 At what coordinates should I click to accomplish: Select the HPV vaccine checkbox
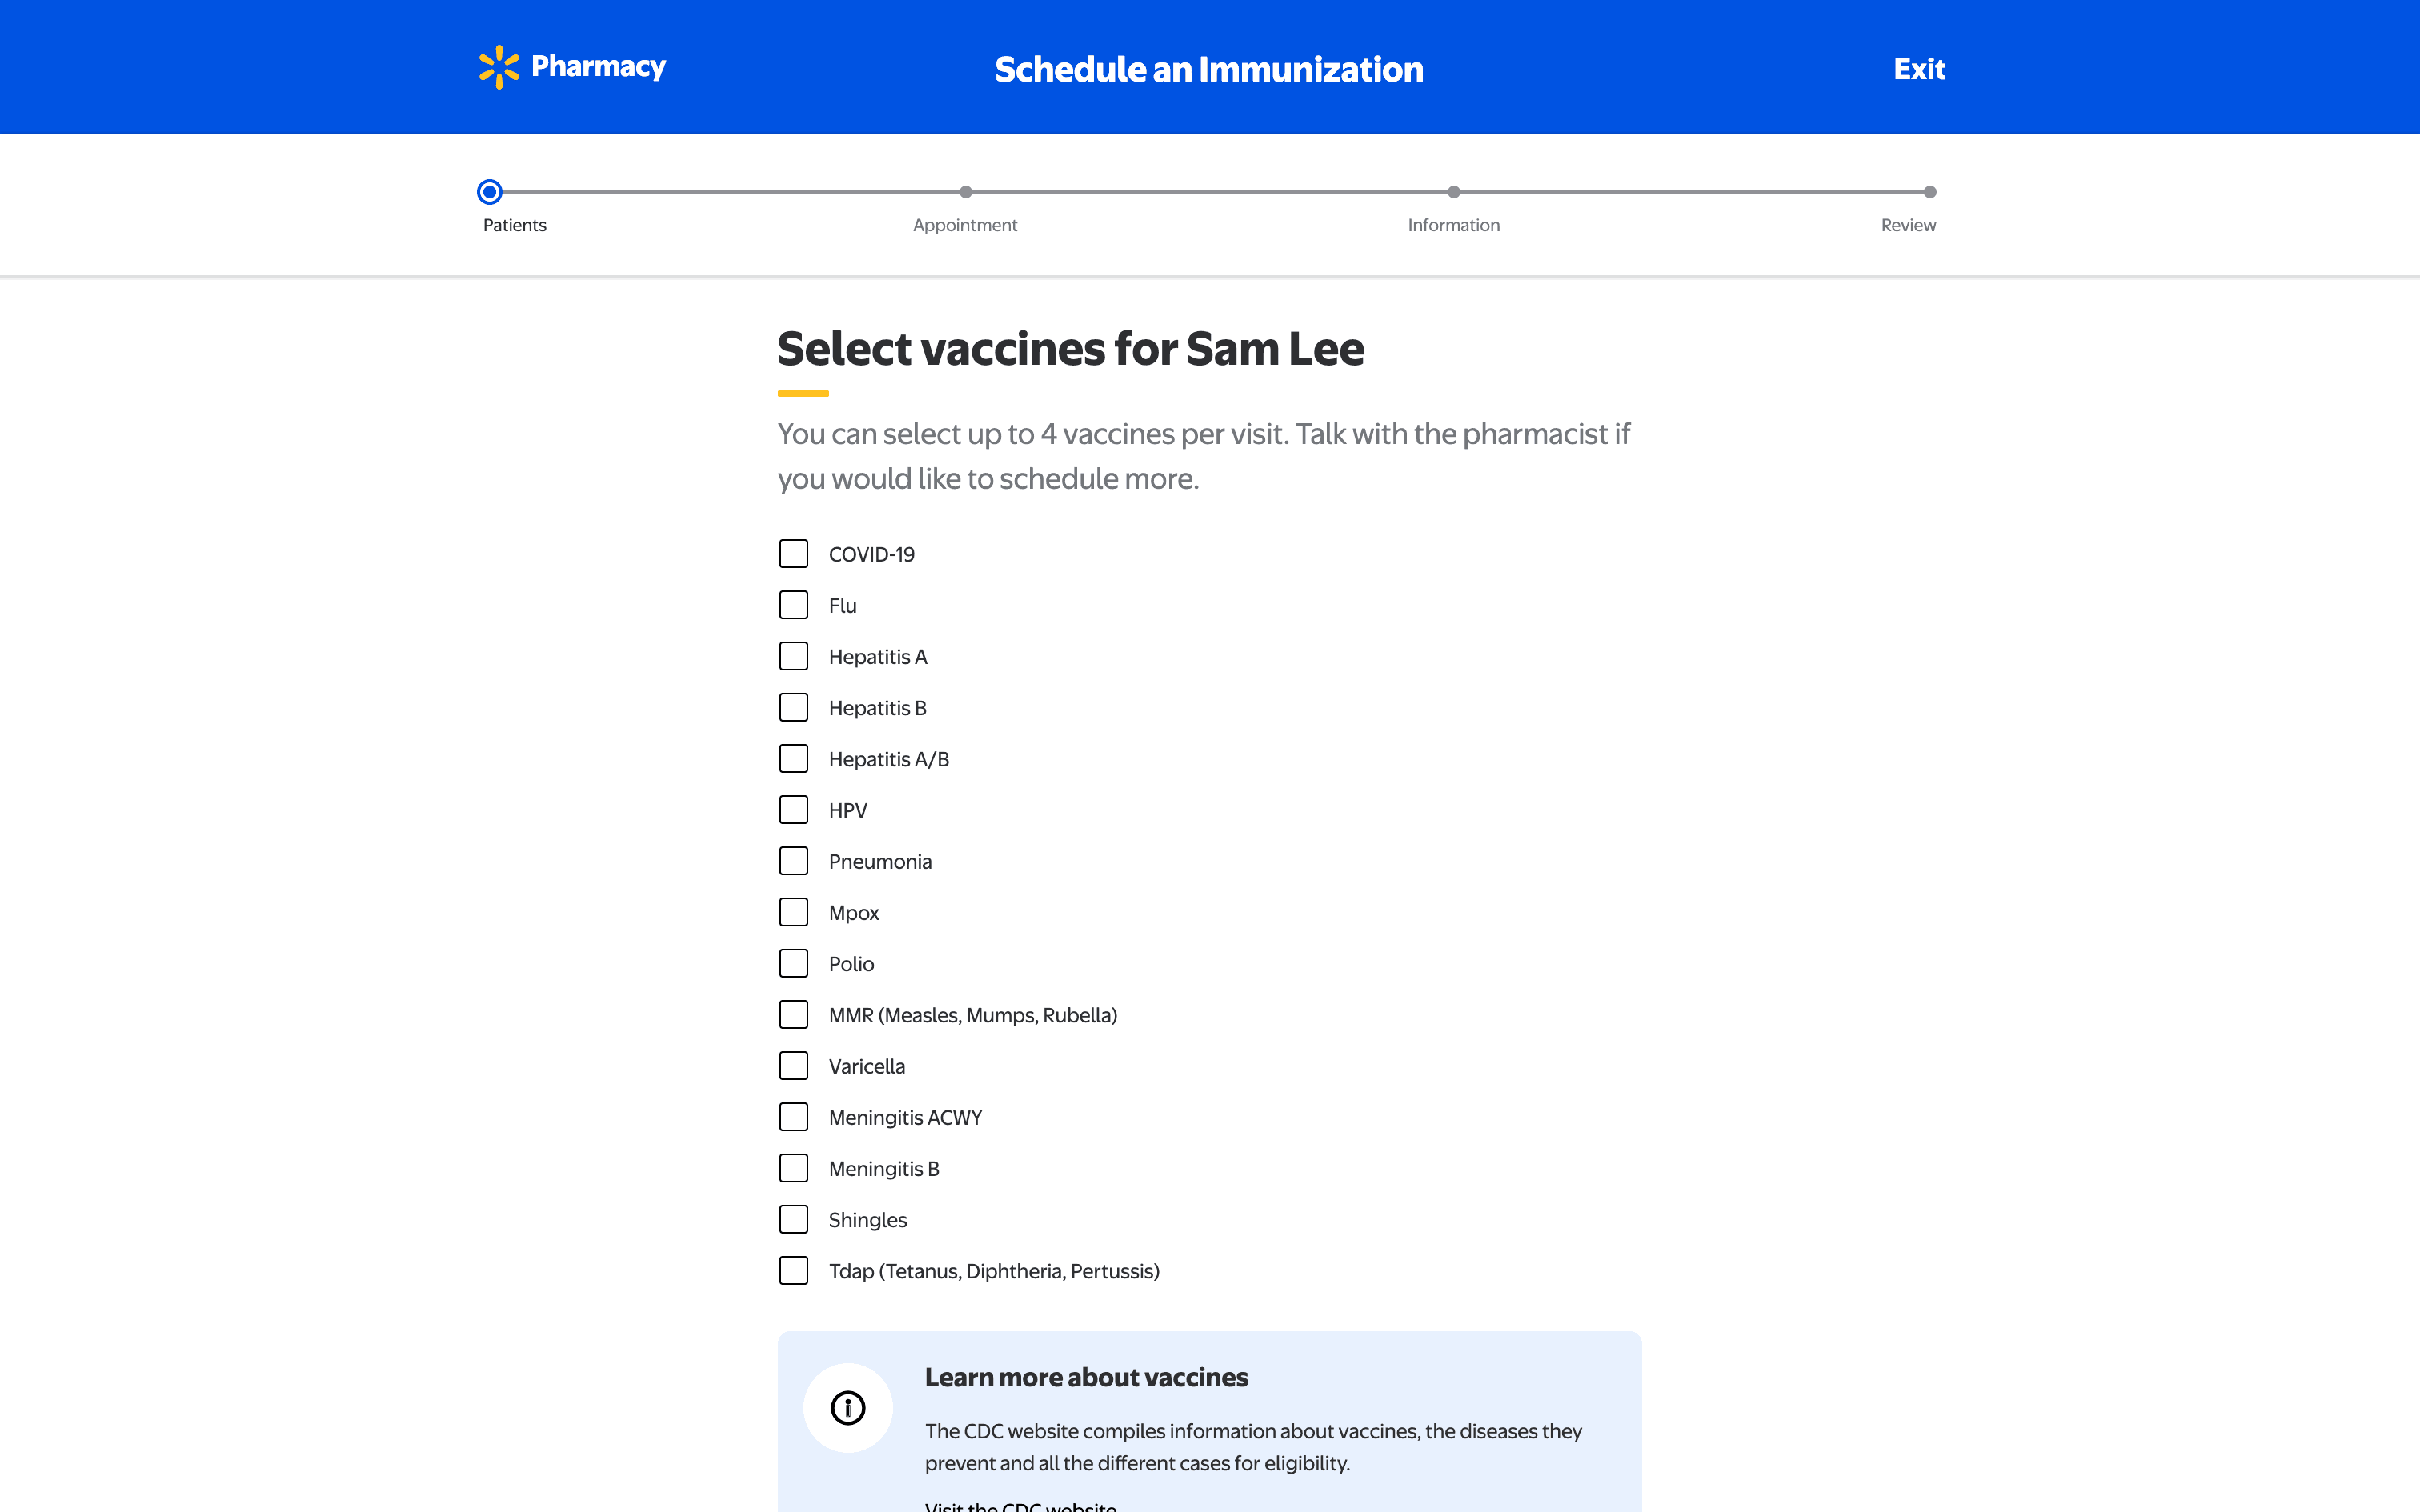(x=793, y=810)
